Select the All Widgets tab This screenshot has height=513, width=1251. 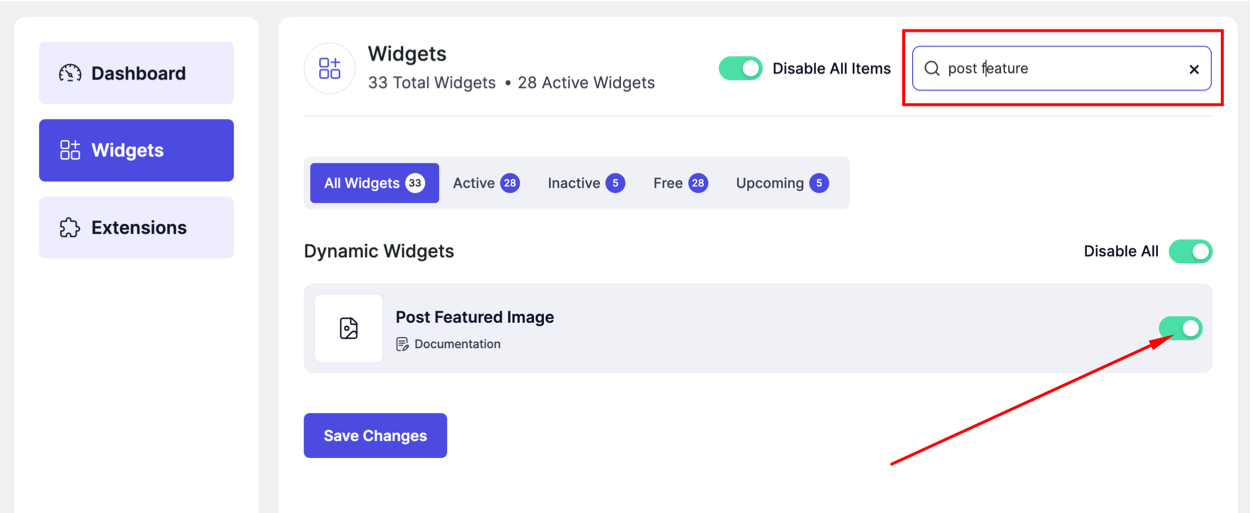point(374,183)
